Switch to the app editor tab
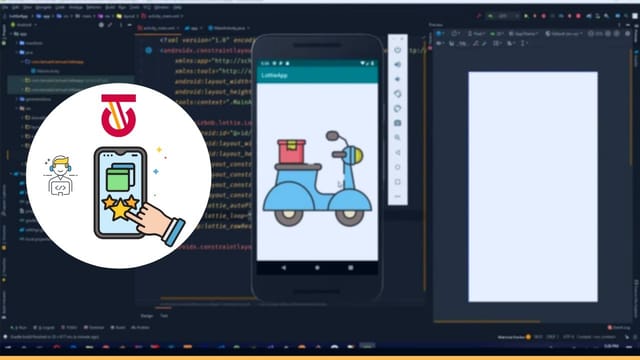The height and width of the screenshot is (360, 640). (x=194, y=28)
